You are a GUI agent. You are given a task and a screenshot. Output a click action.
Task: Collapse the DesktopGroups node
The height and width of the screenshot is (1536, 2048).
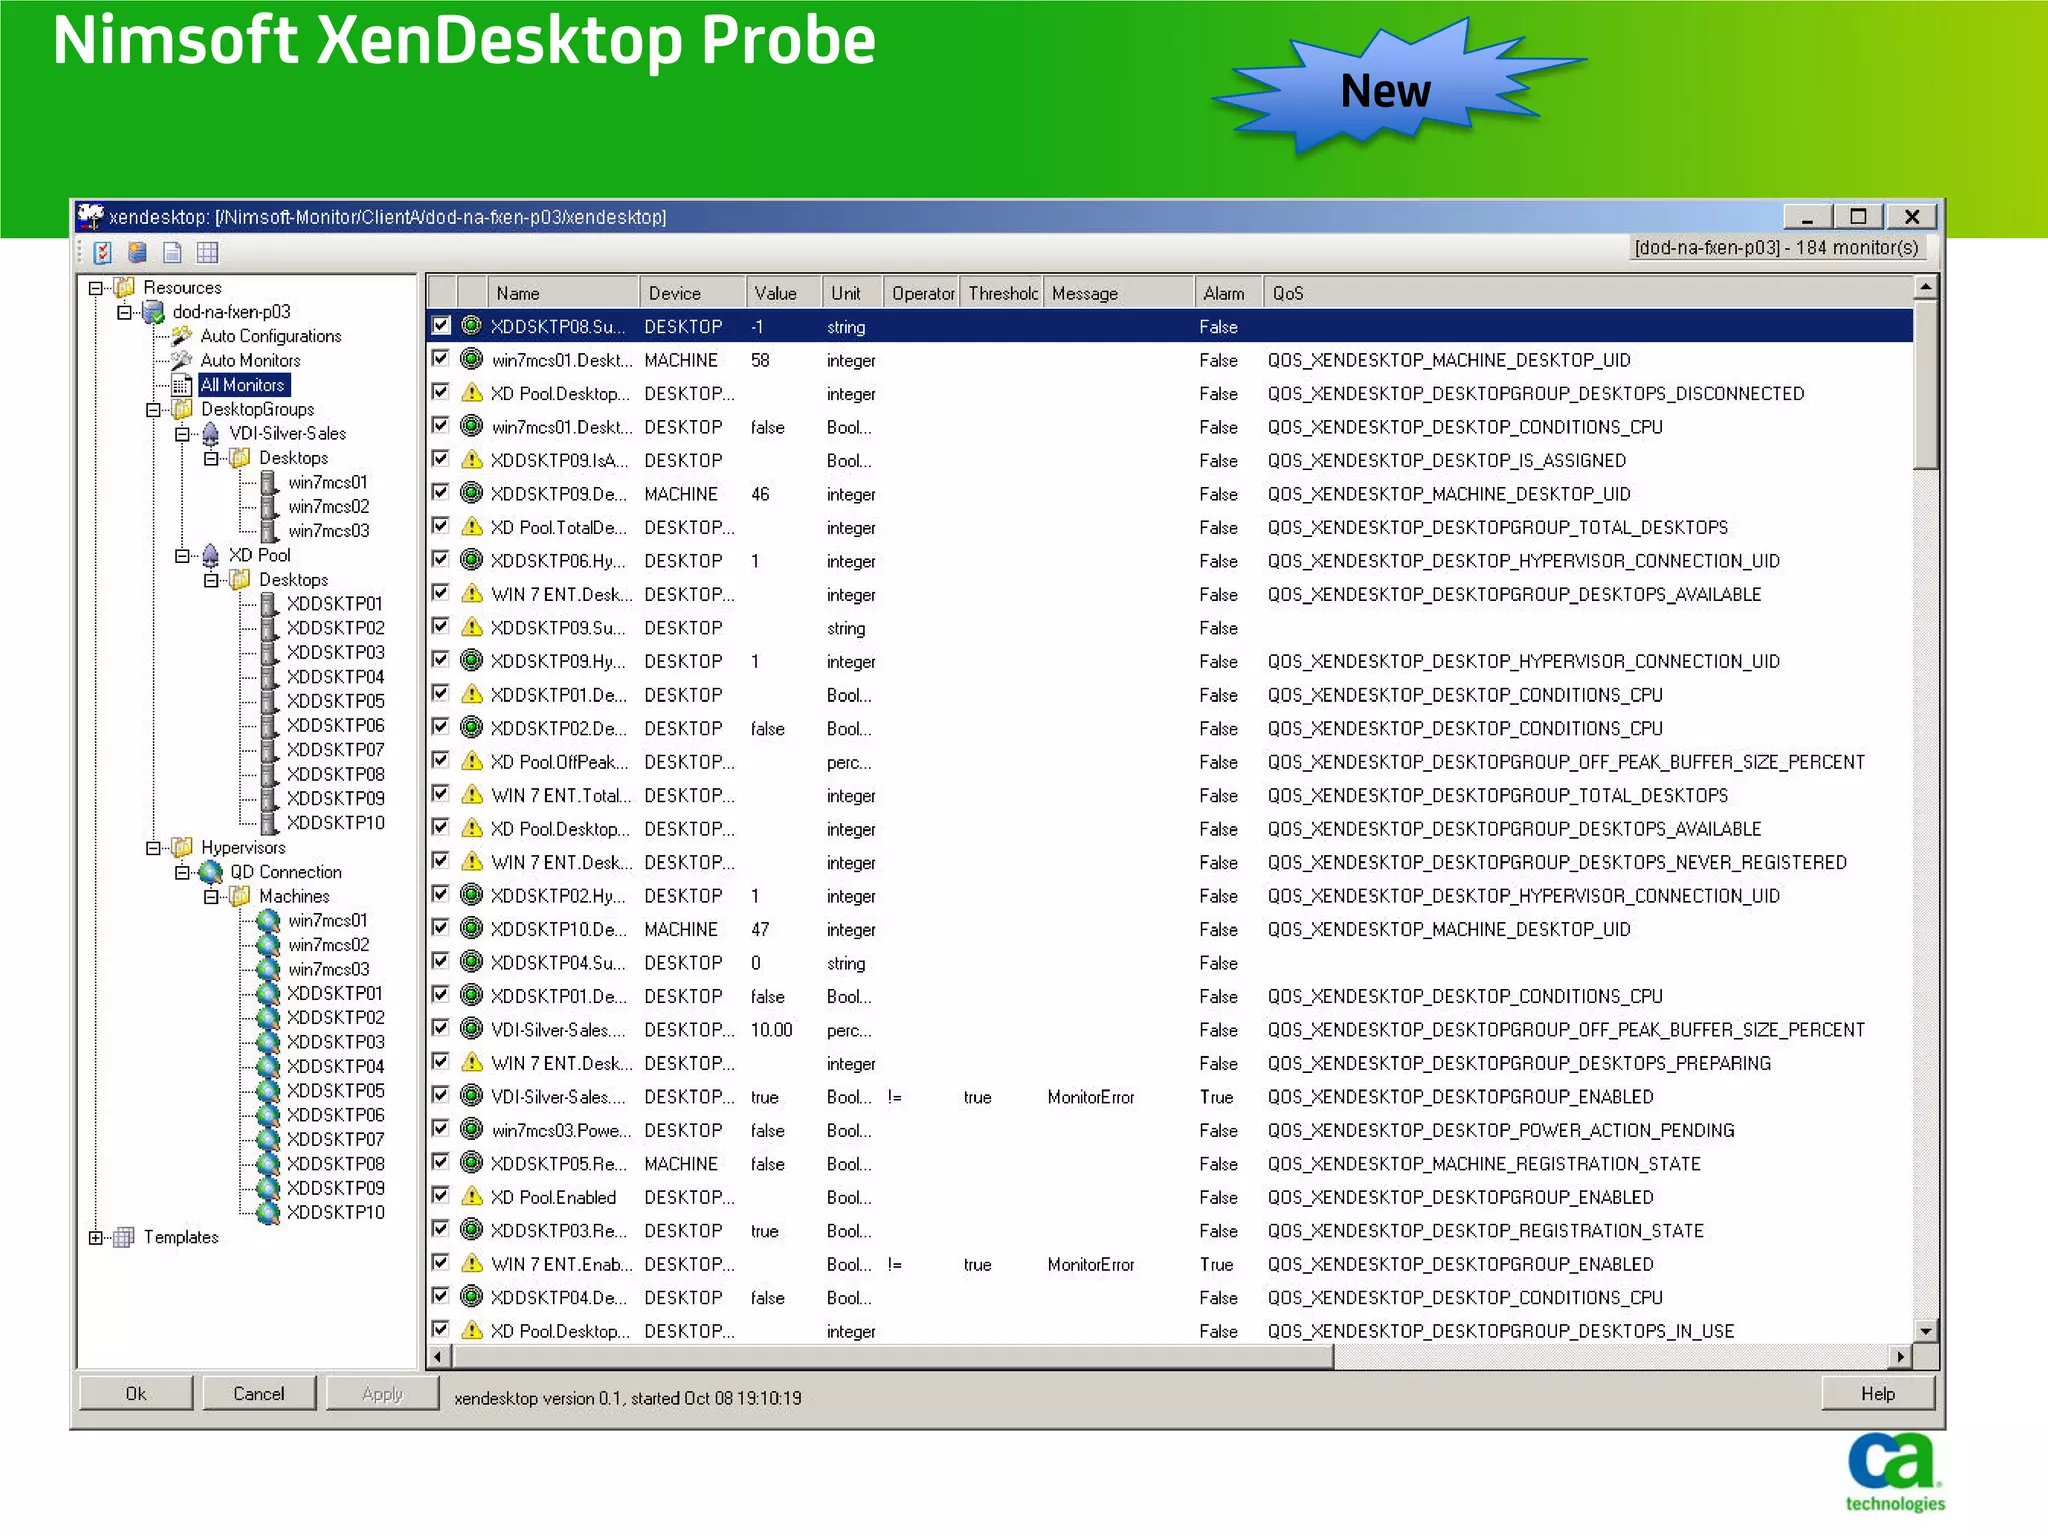[153, 409]
